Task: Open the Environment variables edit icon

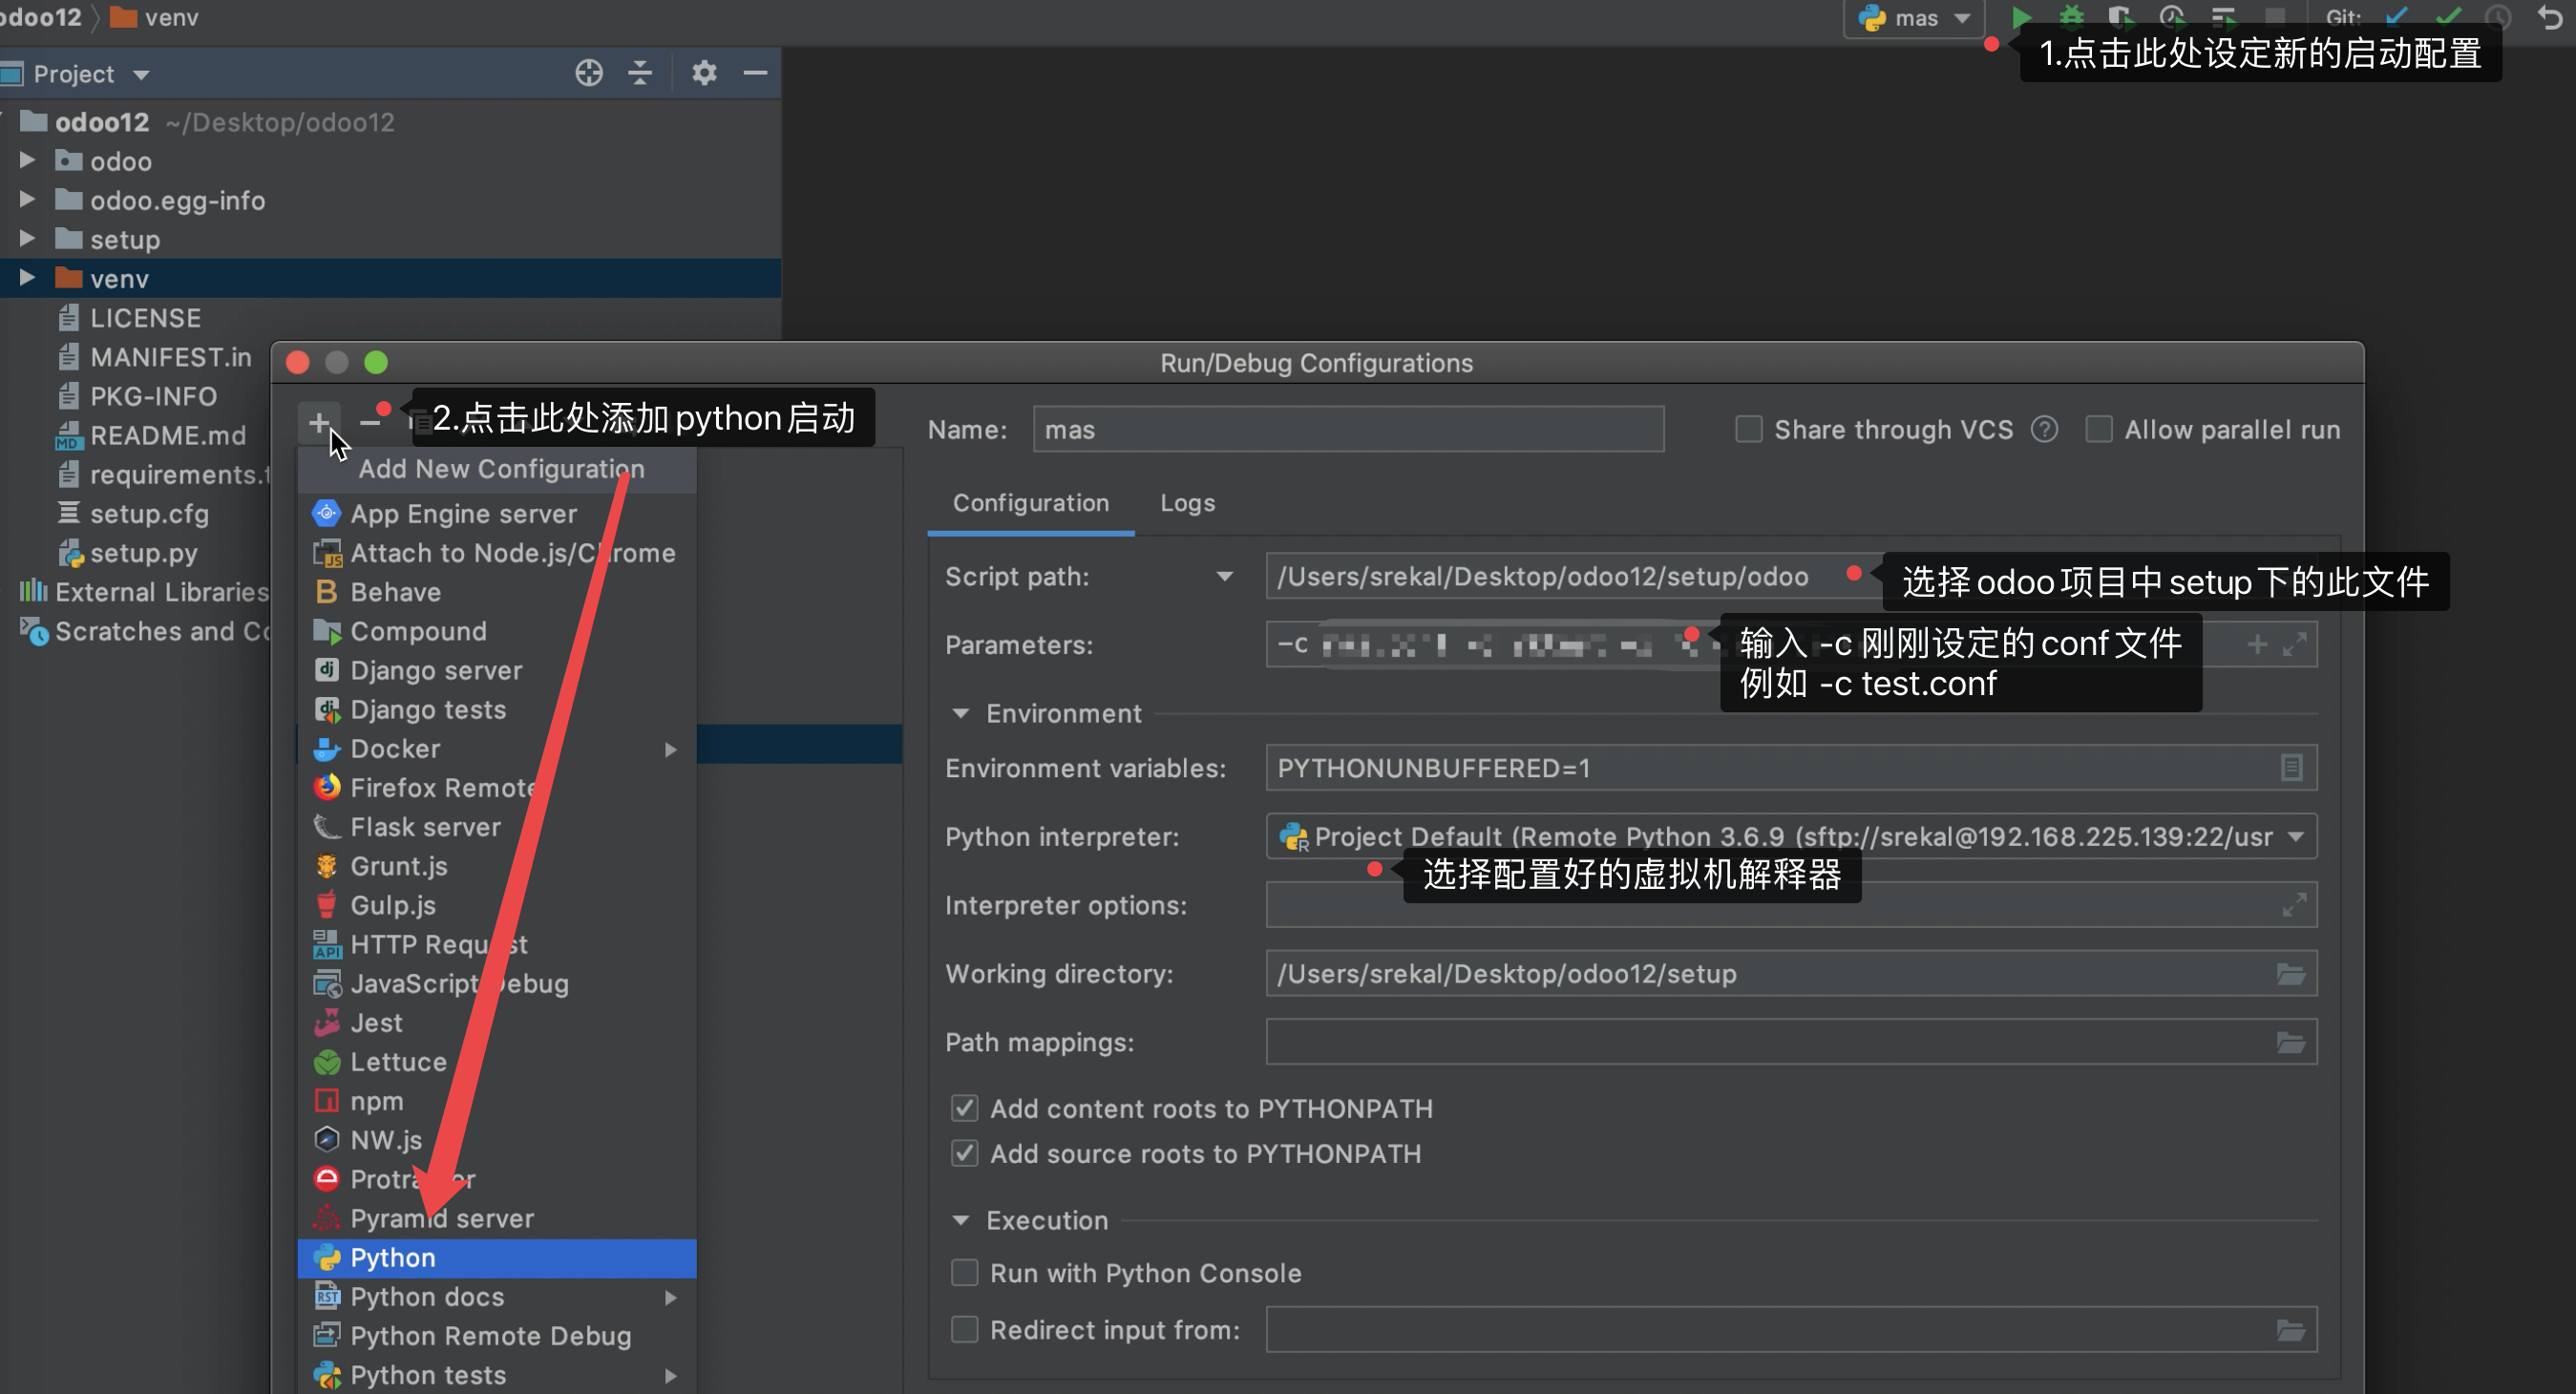Action: point(2291,768)
